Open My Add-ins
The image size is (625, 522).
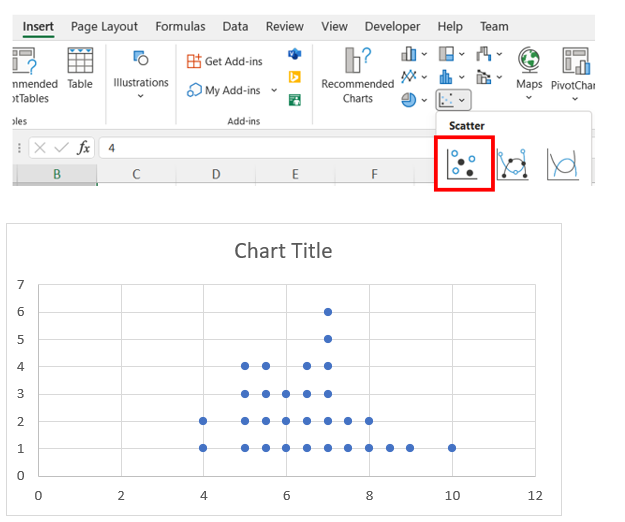pos(224,90)
